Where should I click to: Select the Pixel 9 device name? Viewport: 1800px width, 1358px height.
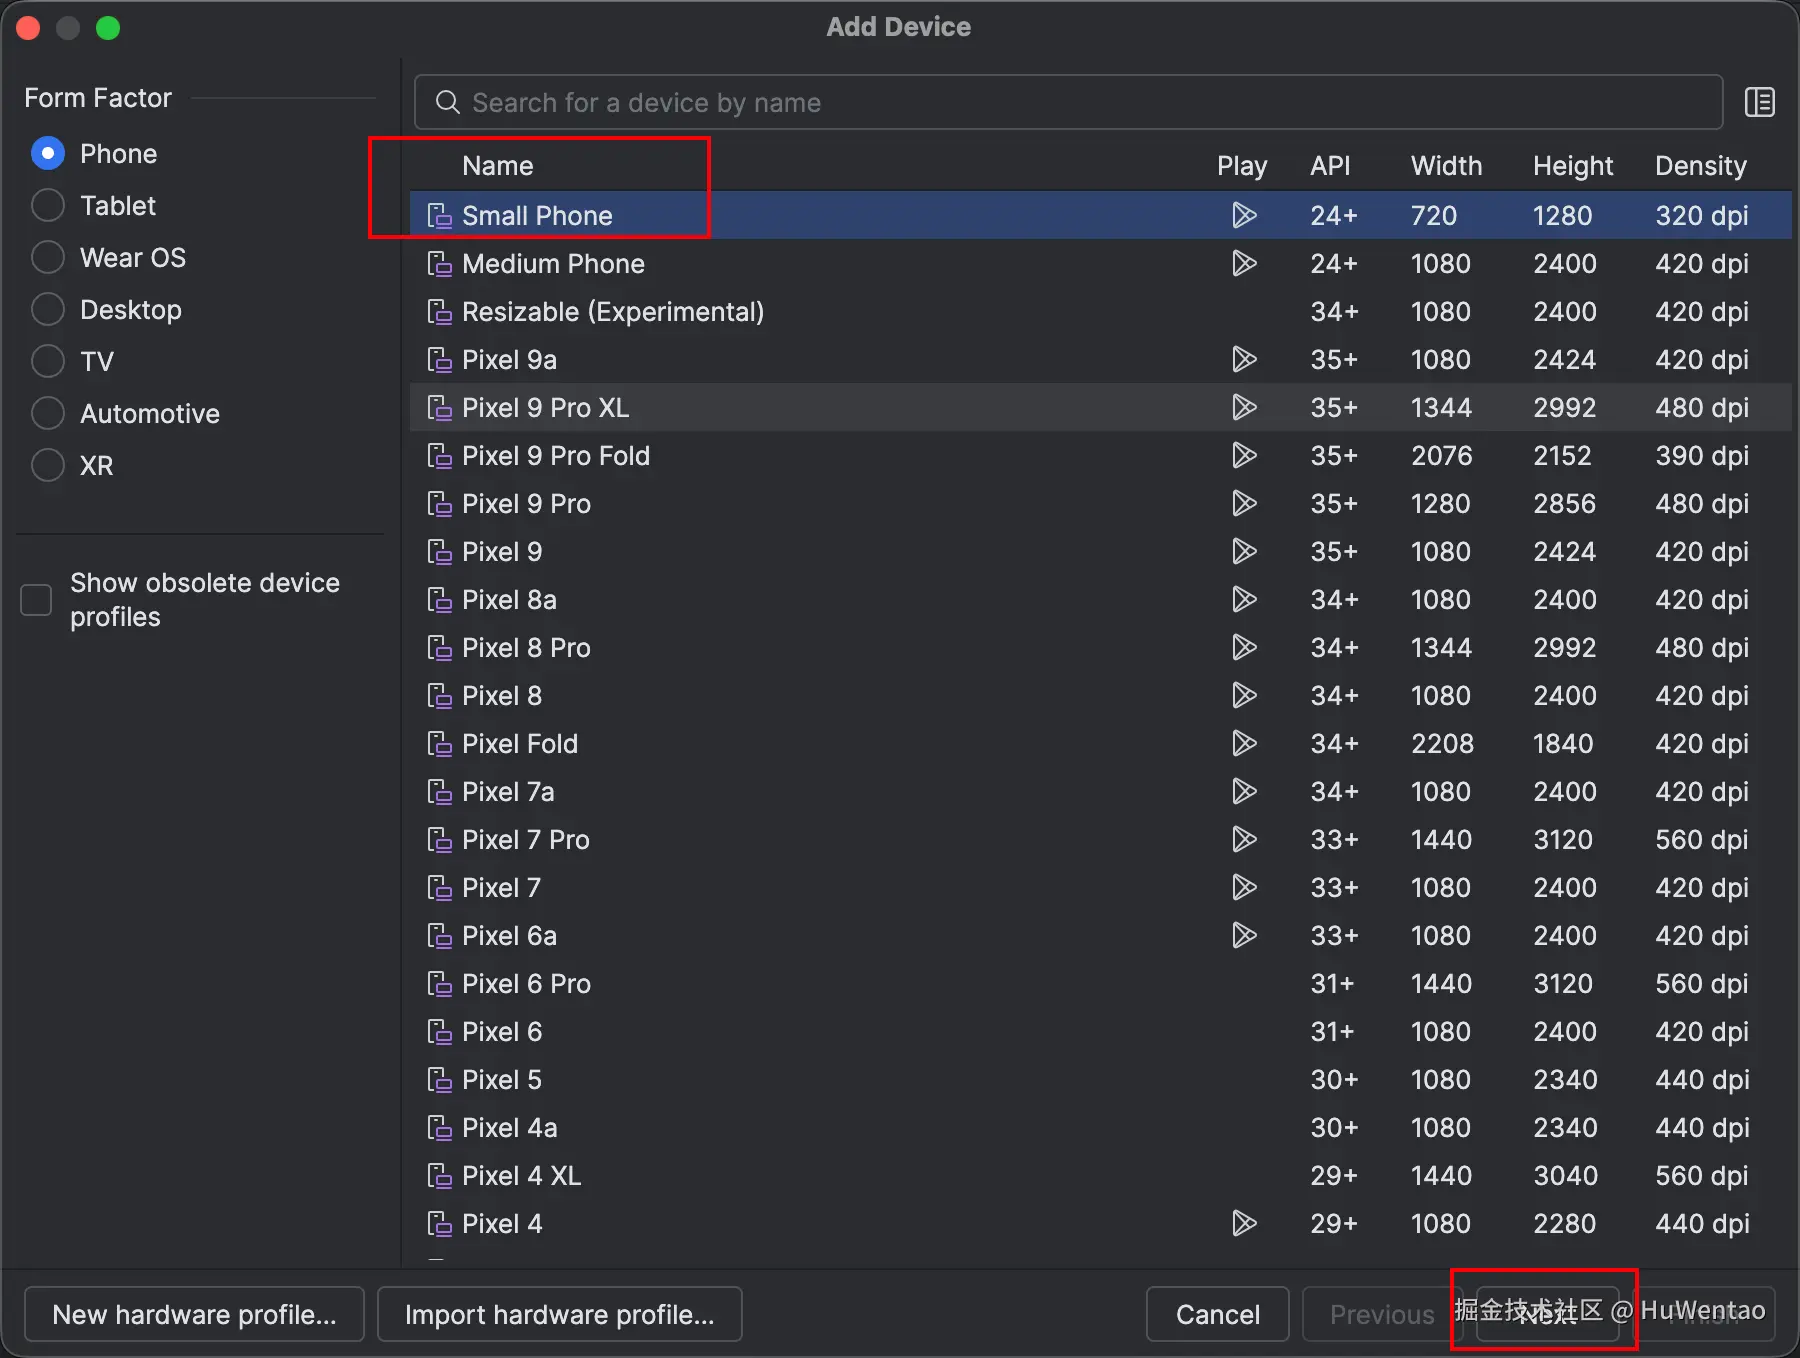point(502,552)
